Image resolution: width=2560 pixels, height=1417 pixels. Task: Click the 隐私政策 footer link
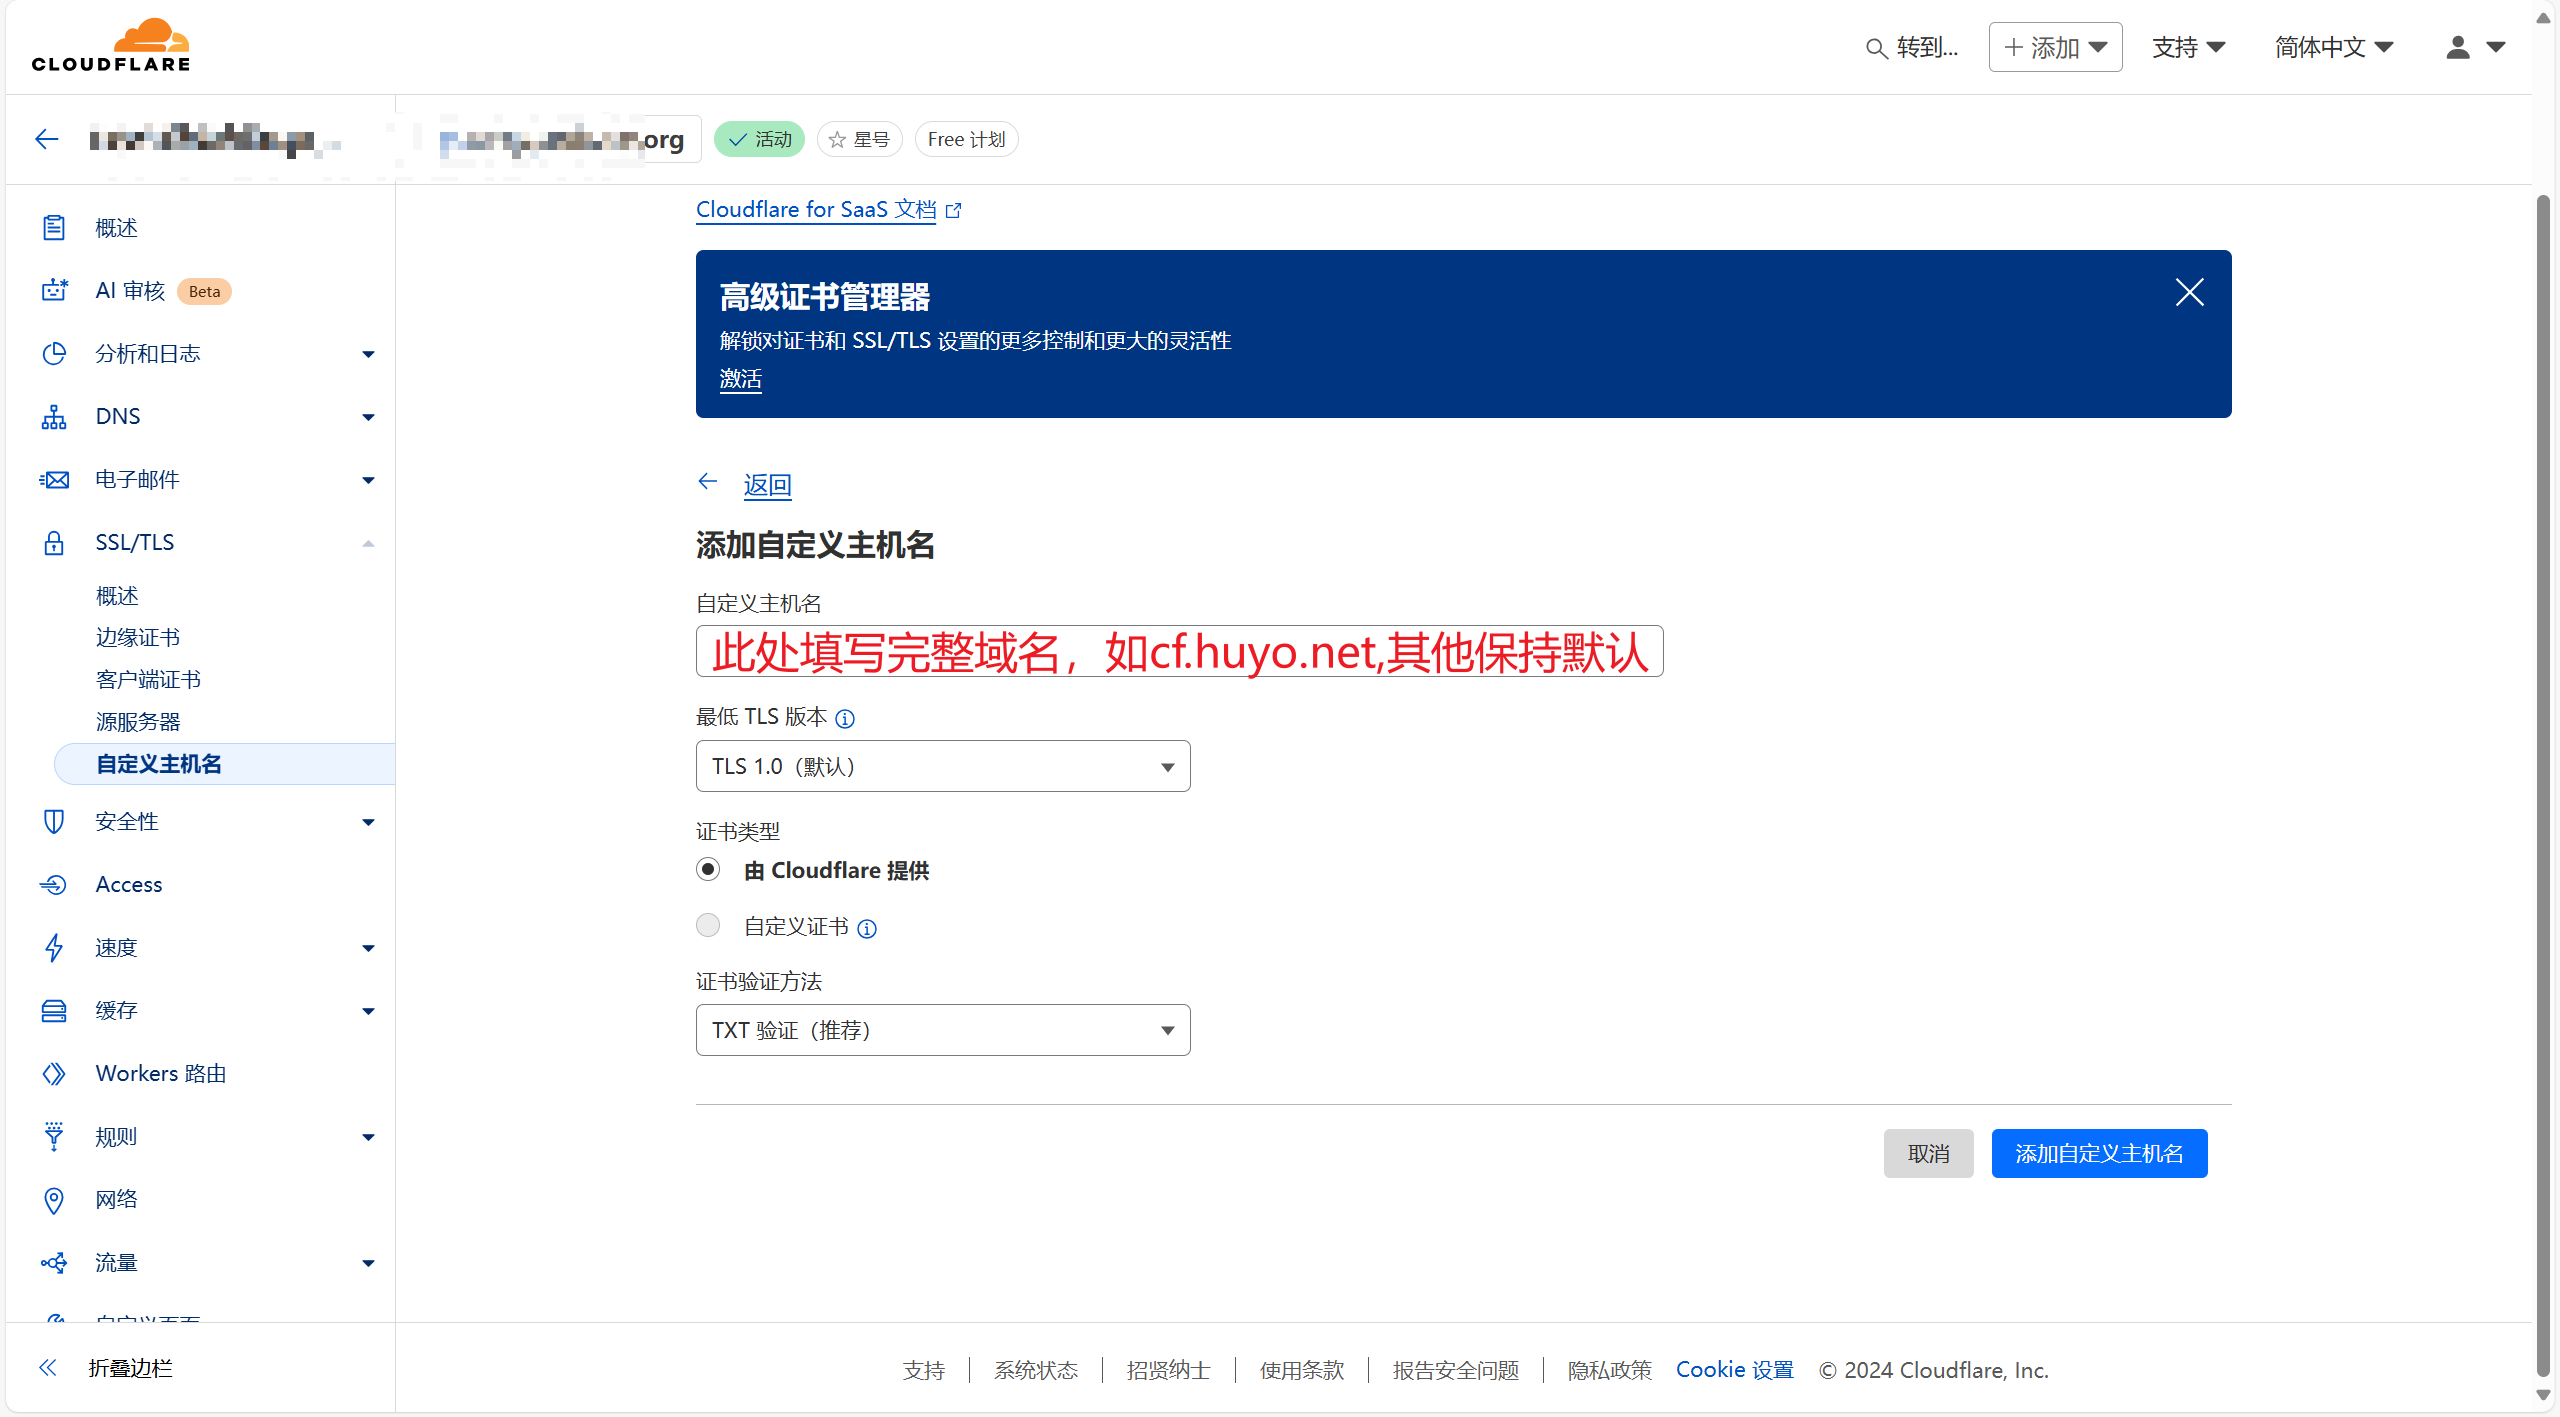pos(1609,1370)
